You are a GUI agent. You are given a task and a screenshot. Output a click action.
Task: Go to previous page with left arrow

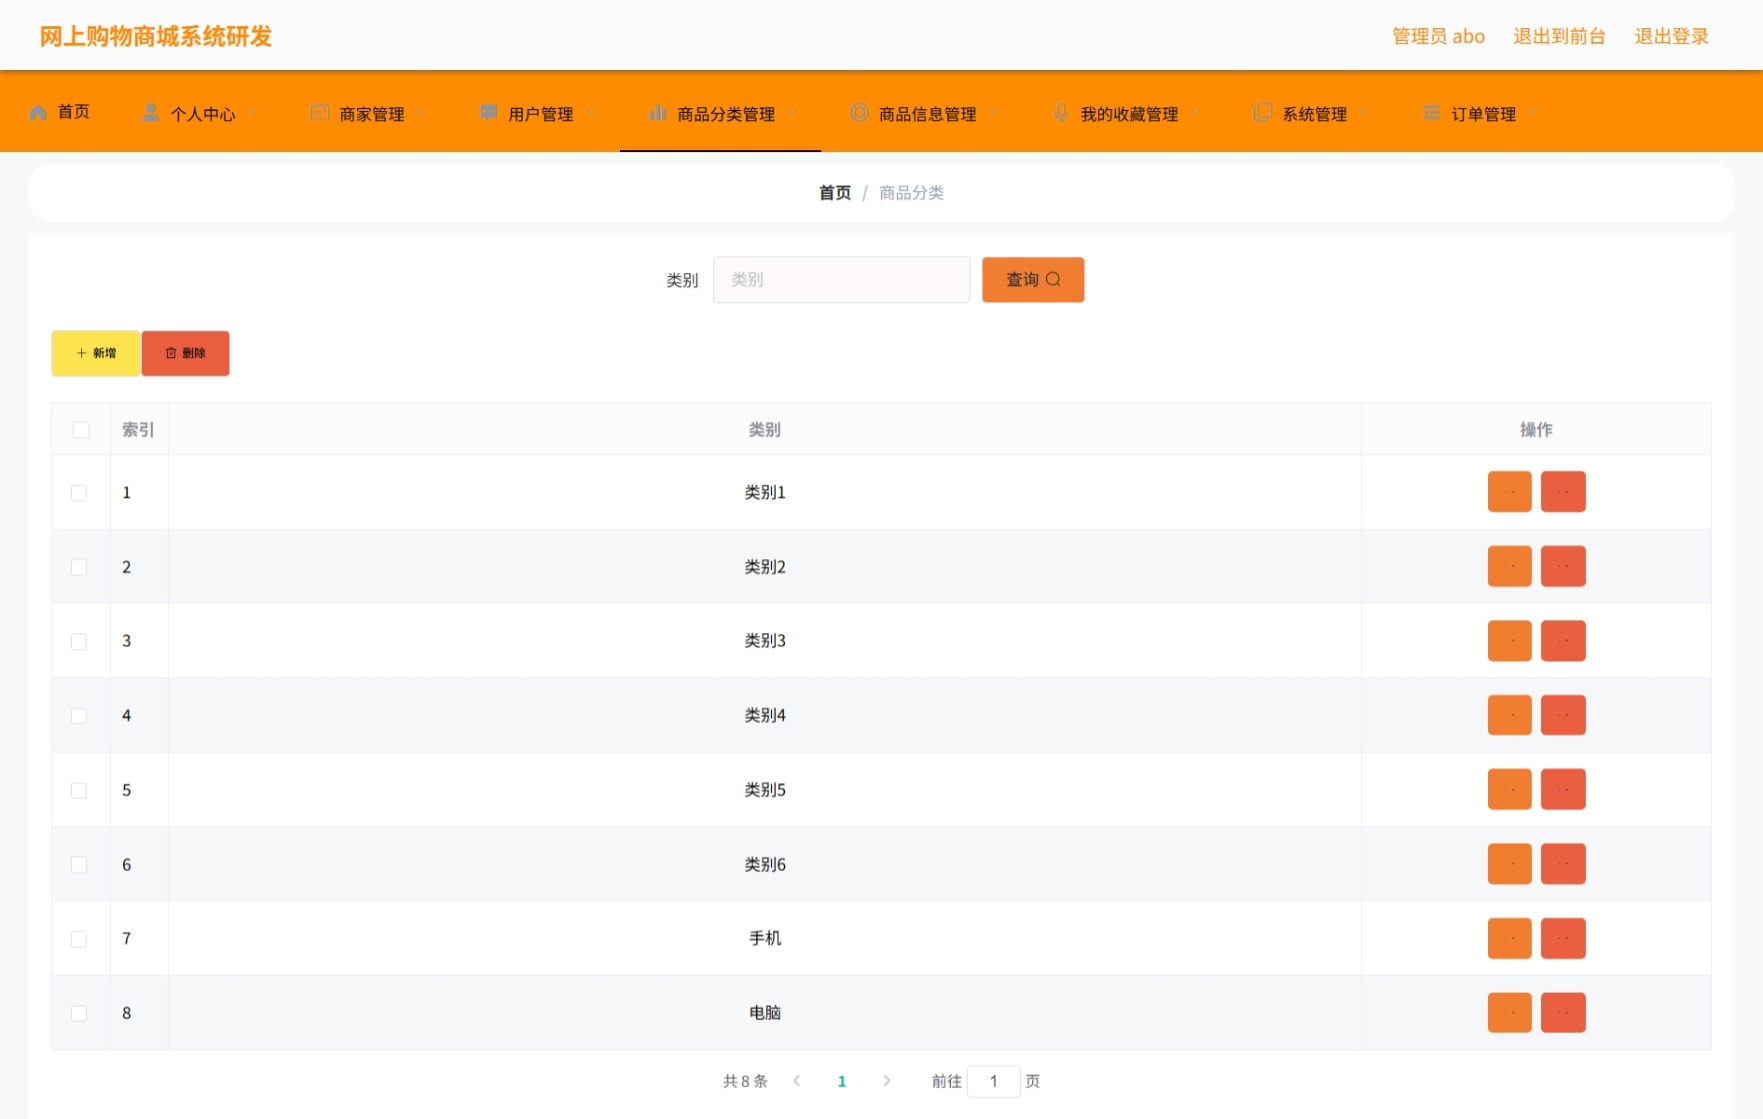point(797,1081)
